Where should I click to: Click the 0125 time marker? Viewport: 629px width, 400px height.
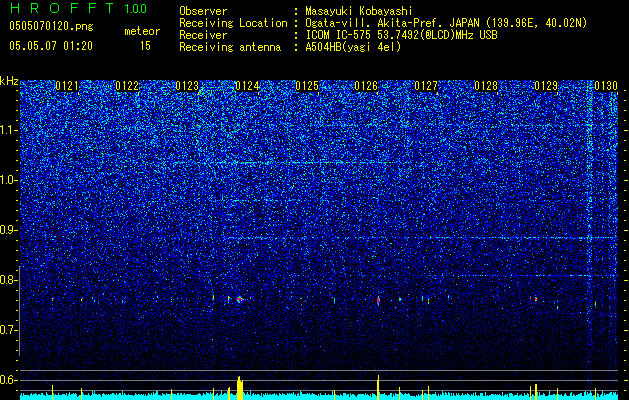click(306, 86)
